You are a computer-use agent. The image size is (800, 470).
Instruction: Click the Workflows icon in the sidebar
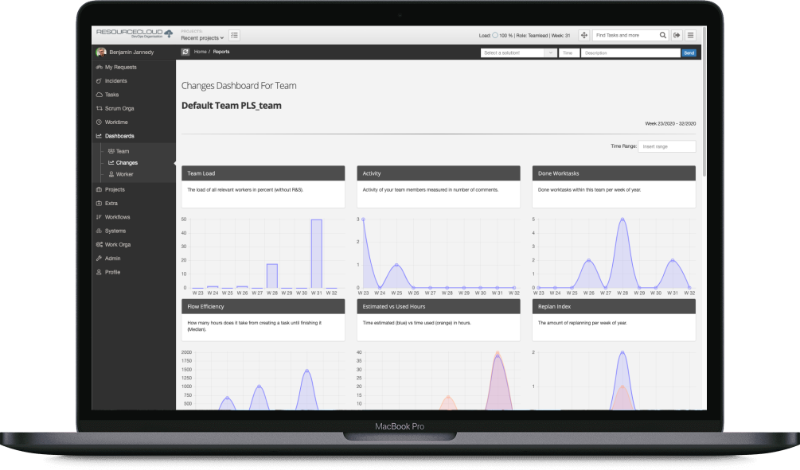click(x=99, y=217)
